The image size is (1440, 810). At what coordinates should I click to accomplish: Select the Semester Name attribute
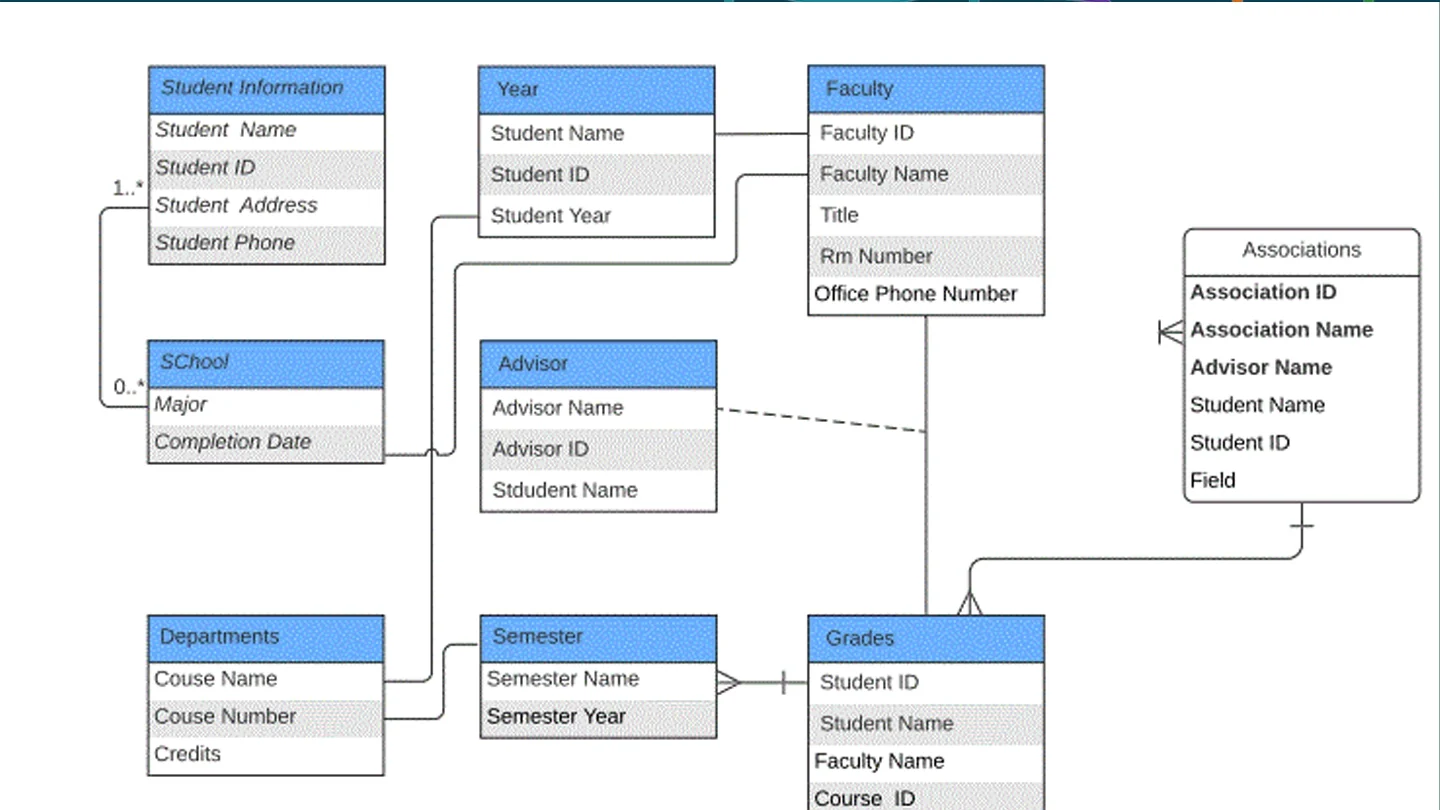click(x=598, y=680)
